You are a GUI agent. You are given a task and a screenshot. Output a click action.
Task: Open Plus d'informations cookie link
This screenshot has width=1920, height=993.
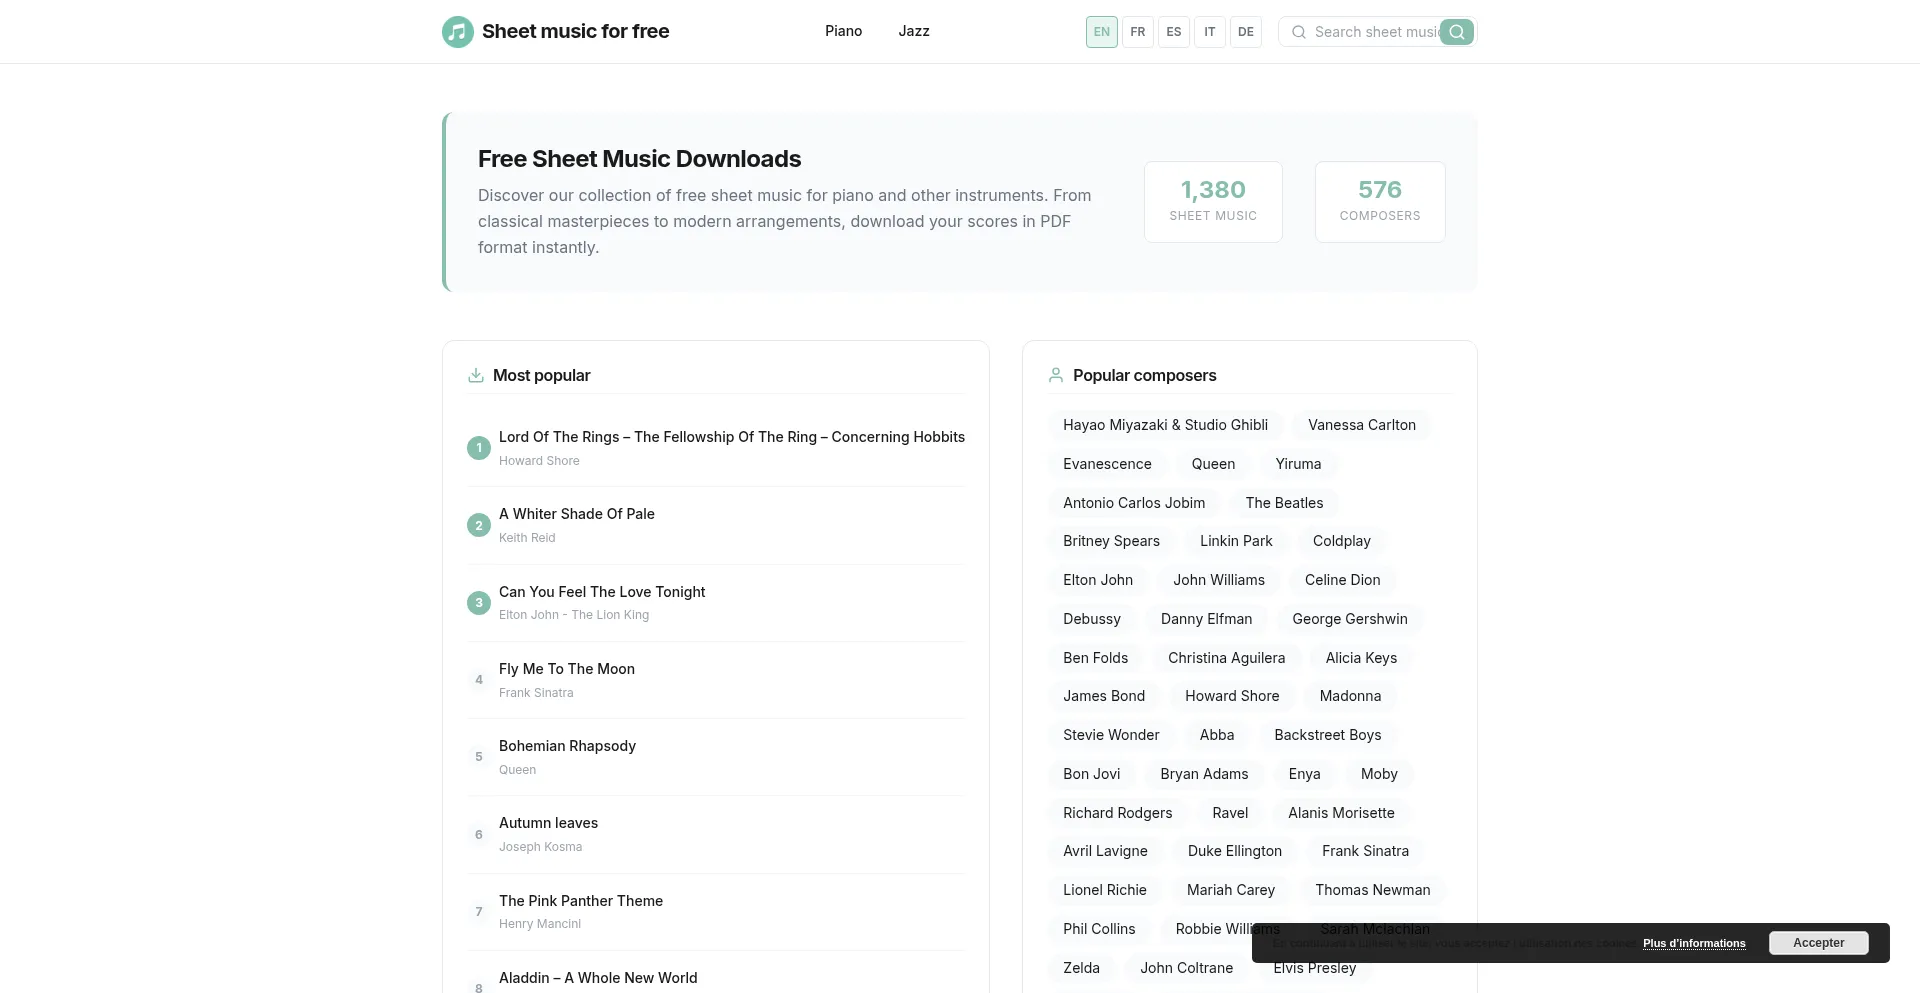pyautogui.click(x=1694, y=943)
